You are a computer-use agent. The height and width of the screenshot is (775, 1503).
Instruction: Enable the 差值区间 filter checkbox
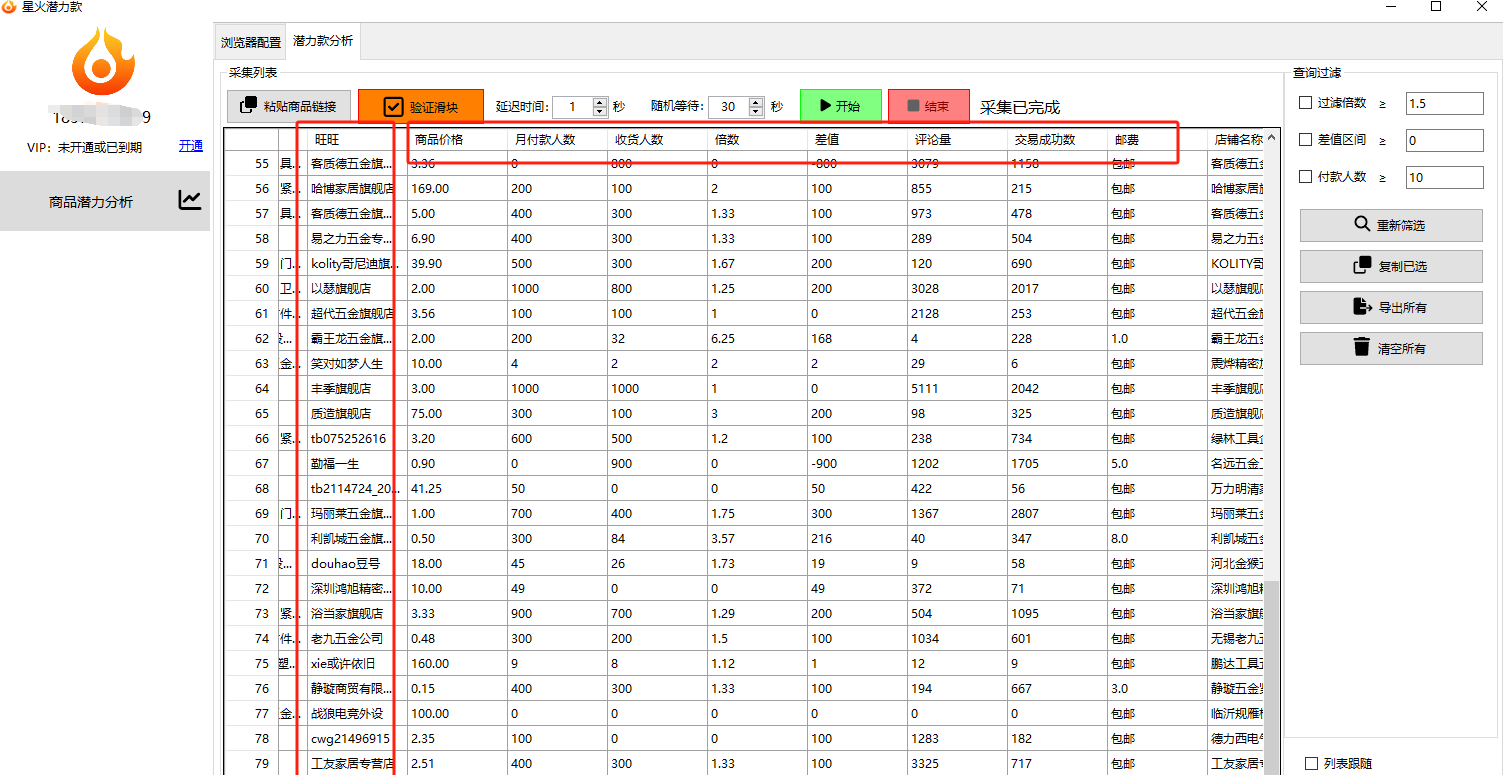(1305, 139)
